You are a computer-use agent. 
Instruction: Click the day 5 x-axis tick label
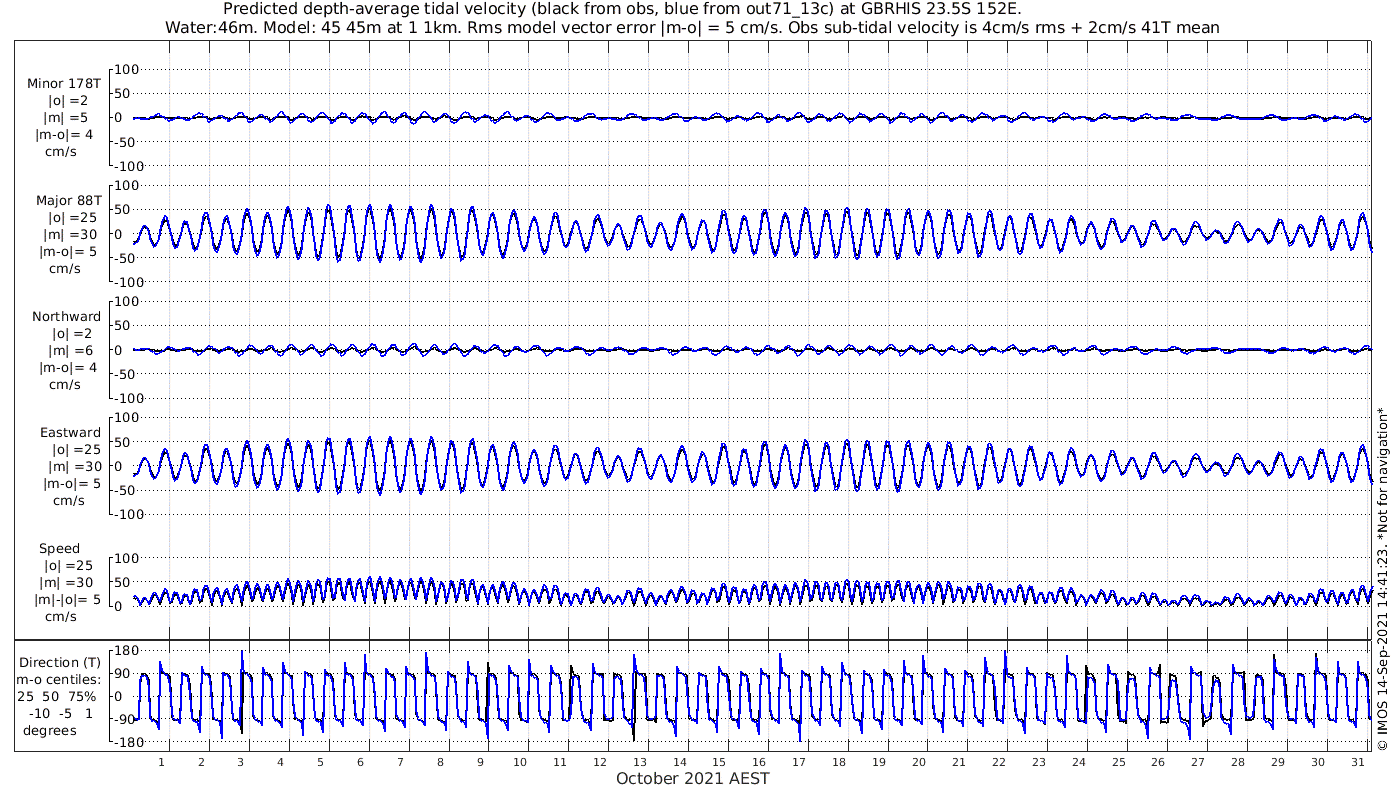pyautogui.click(x=320, y=762)
